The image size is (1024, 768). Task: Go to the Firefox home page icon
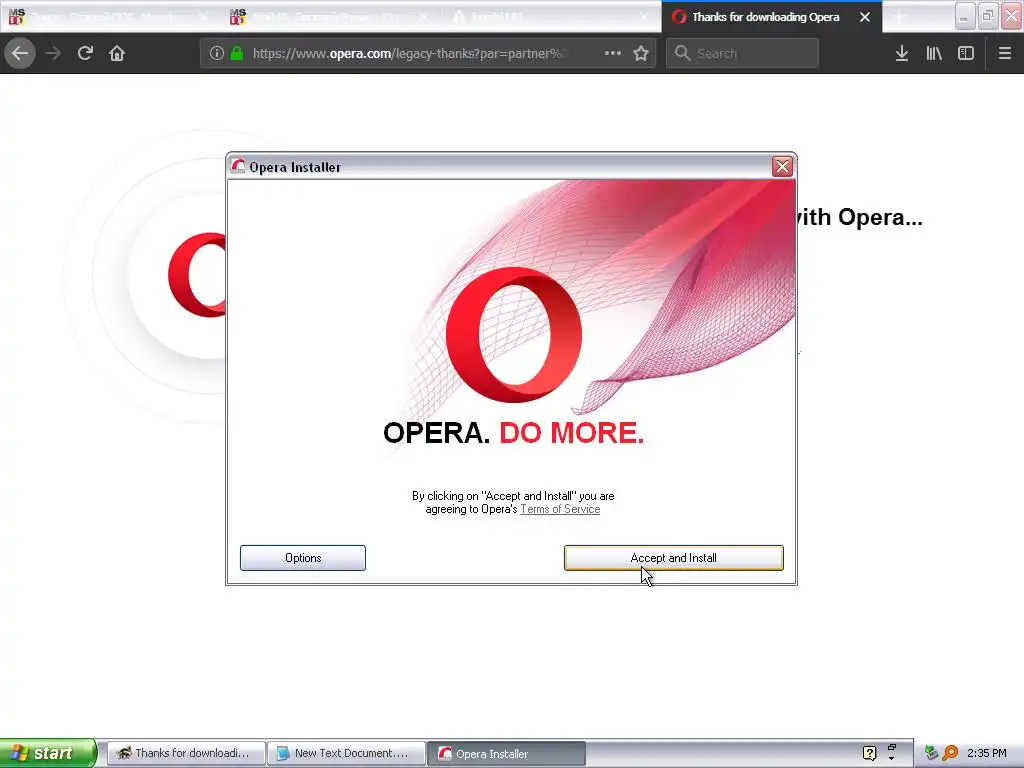click(117, 53)
